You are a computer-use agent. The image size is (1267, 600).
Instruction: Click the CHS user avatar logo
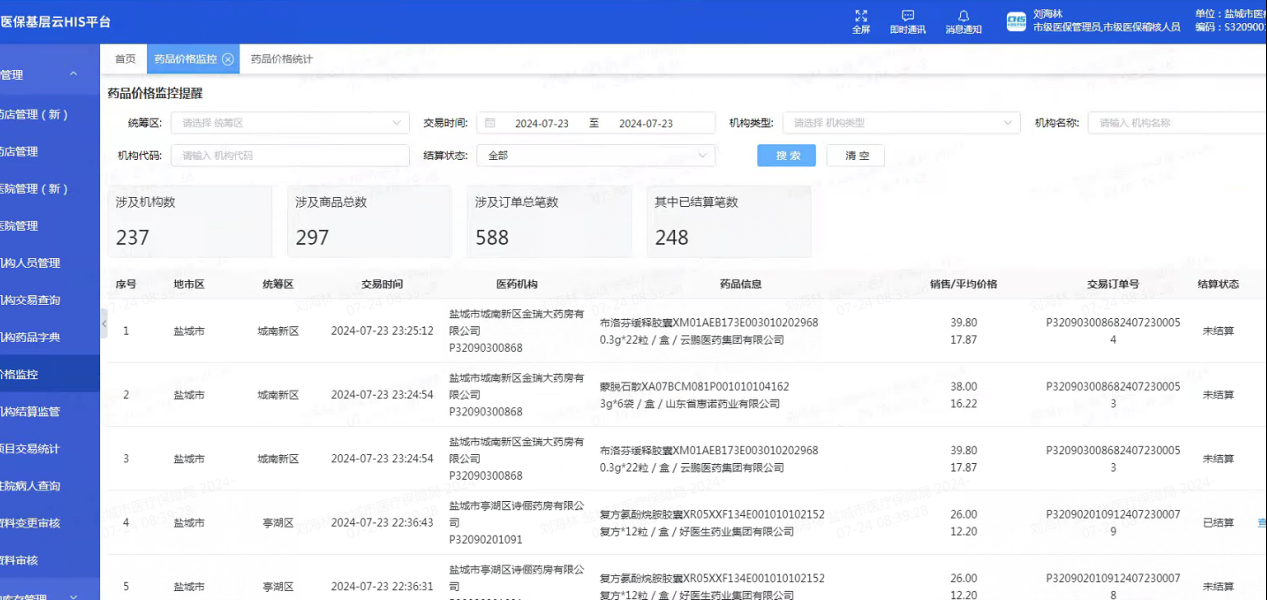pos(1016,21)
